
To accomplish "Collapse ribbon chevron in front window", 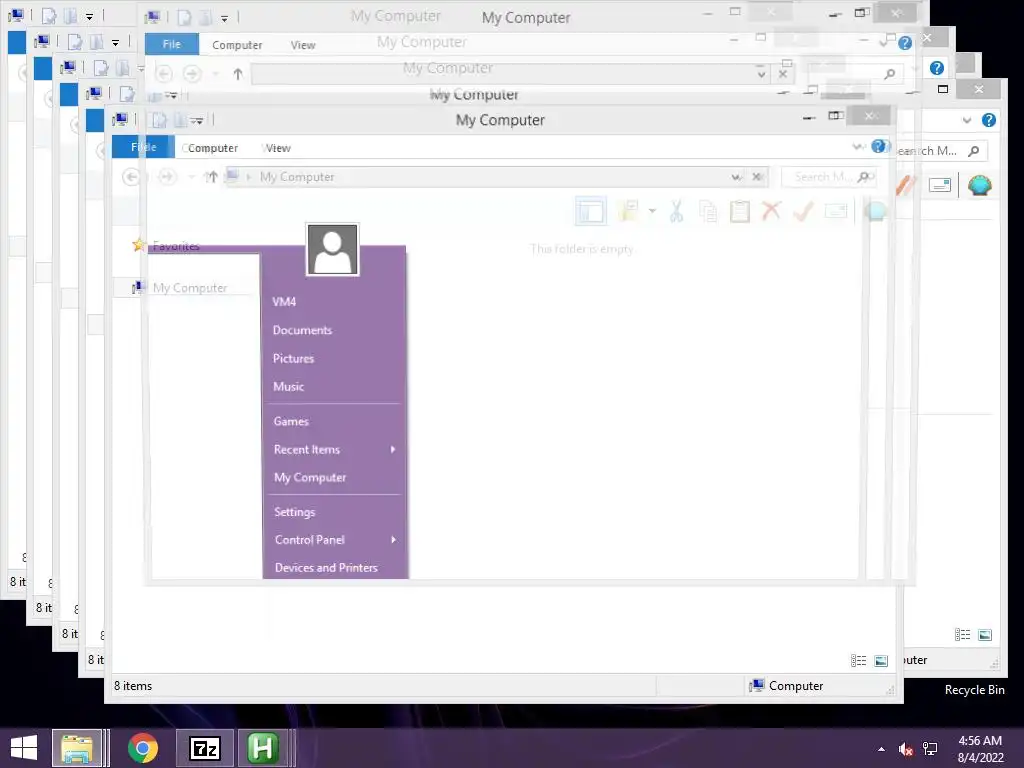I will tap(859, 147).
